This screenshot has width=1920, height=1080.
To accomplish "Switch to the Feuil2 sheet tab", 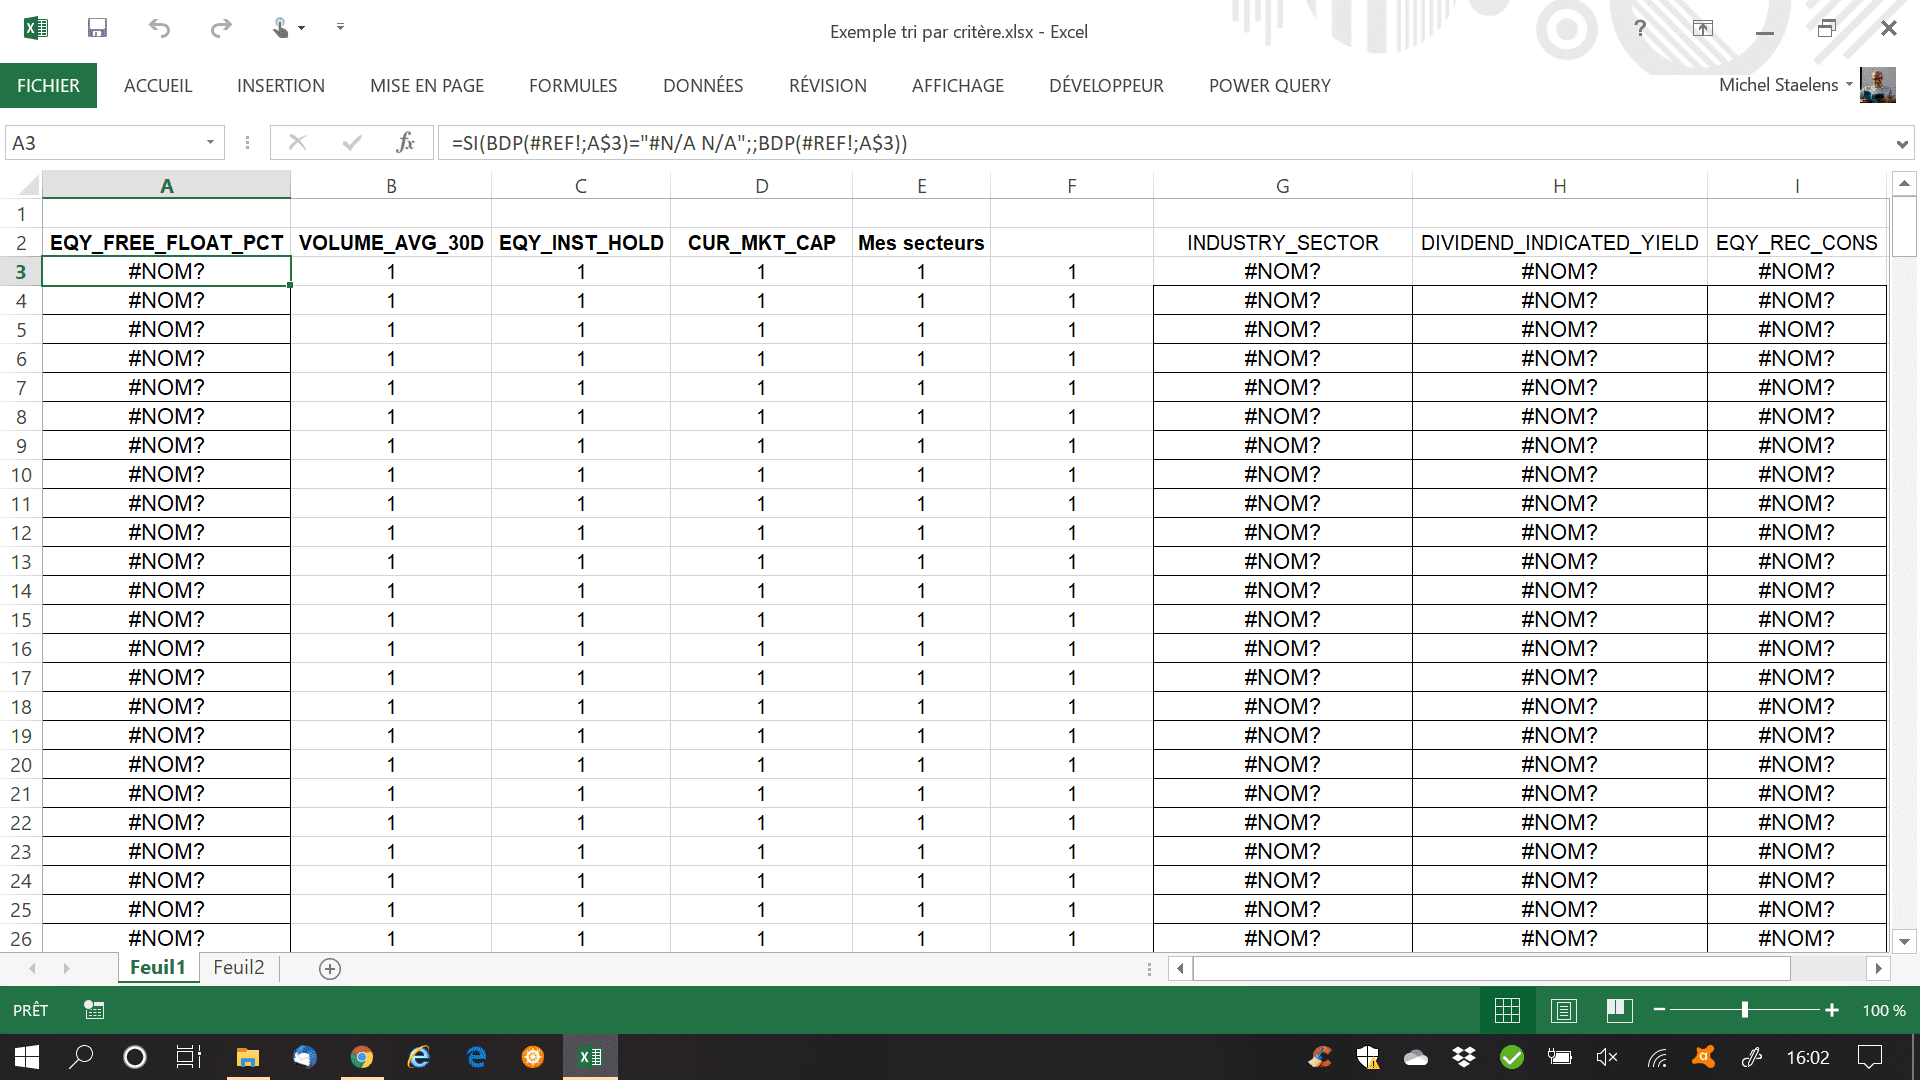I will tap(238, 967).
